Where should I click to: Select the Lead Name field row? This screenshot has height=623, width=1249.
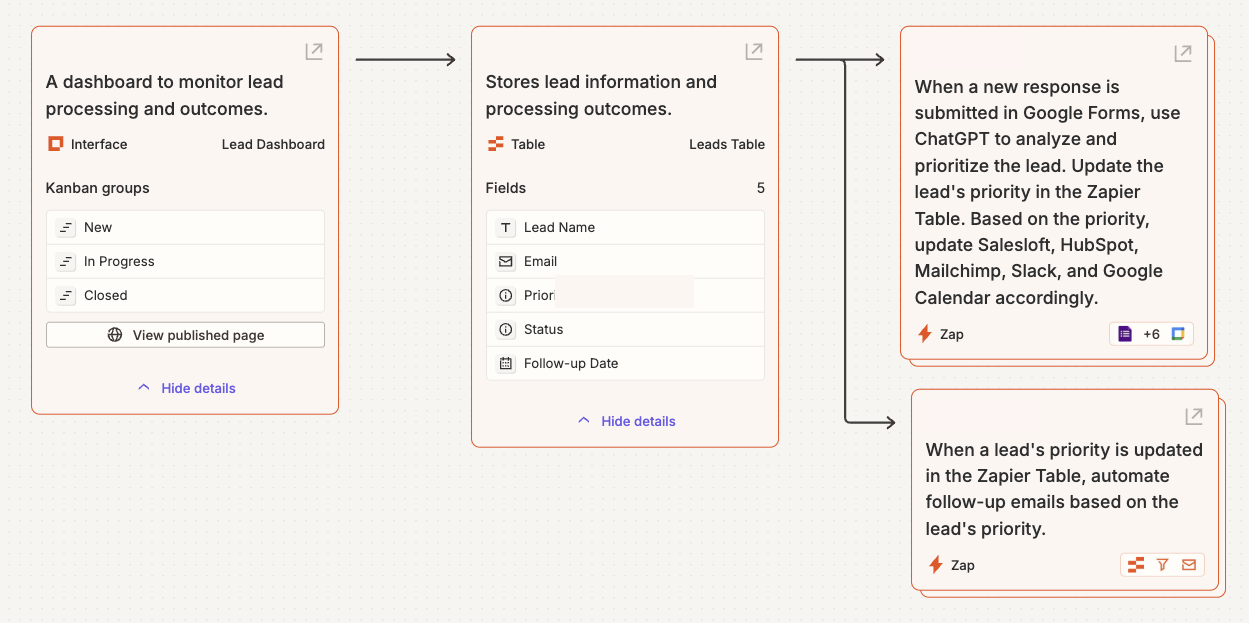point(625,227)
